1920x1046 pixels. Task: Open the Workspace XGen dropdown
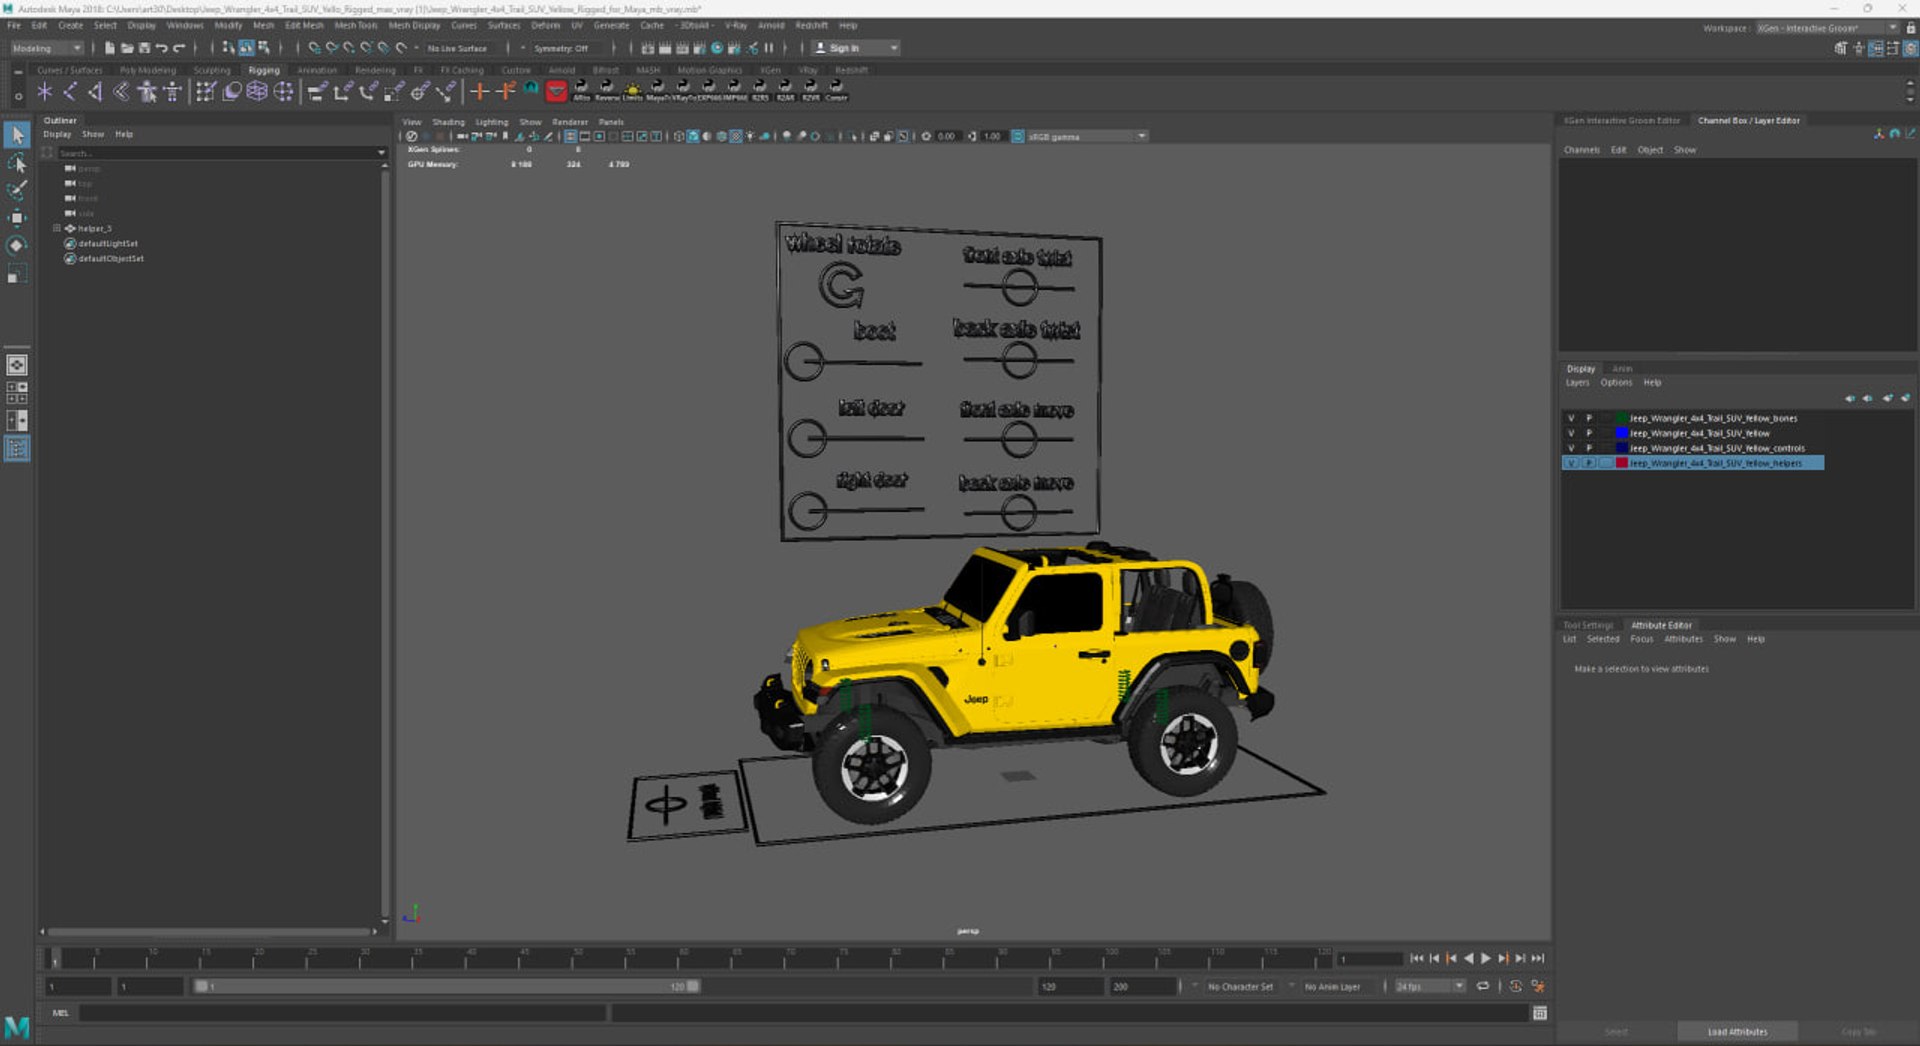(x=1827, y=28)
